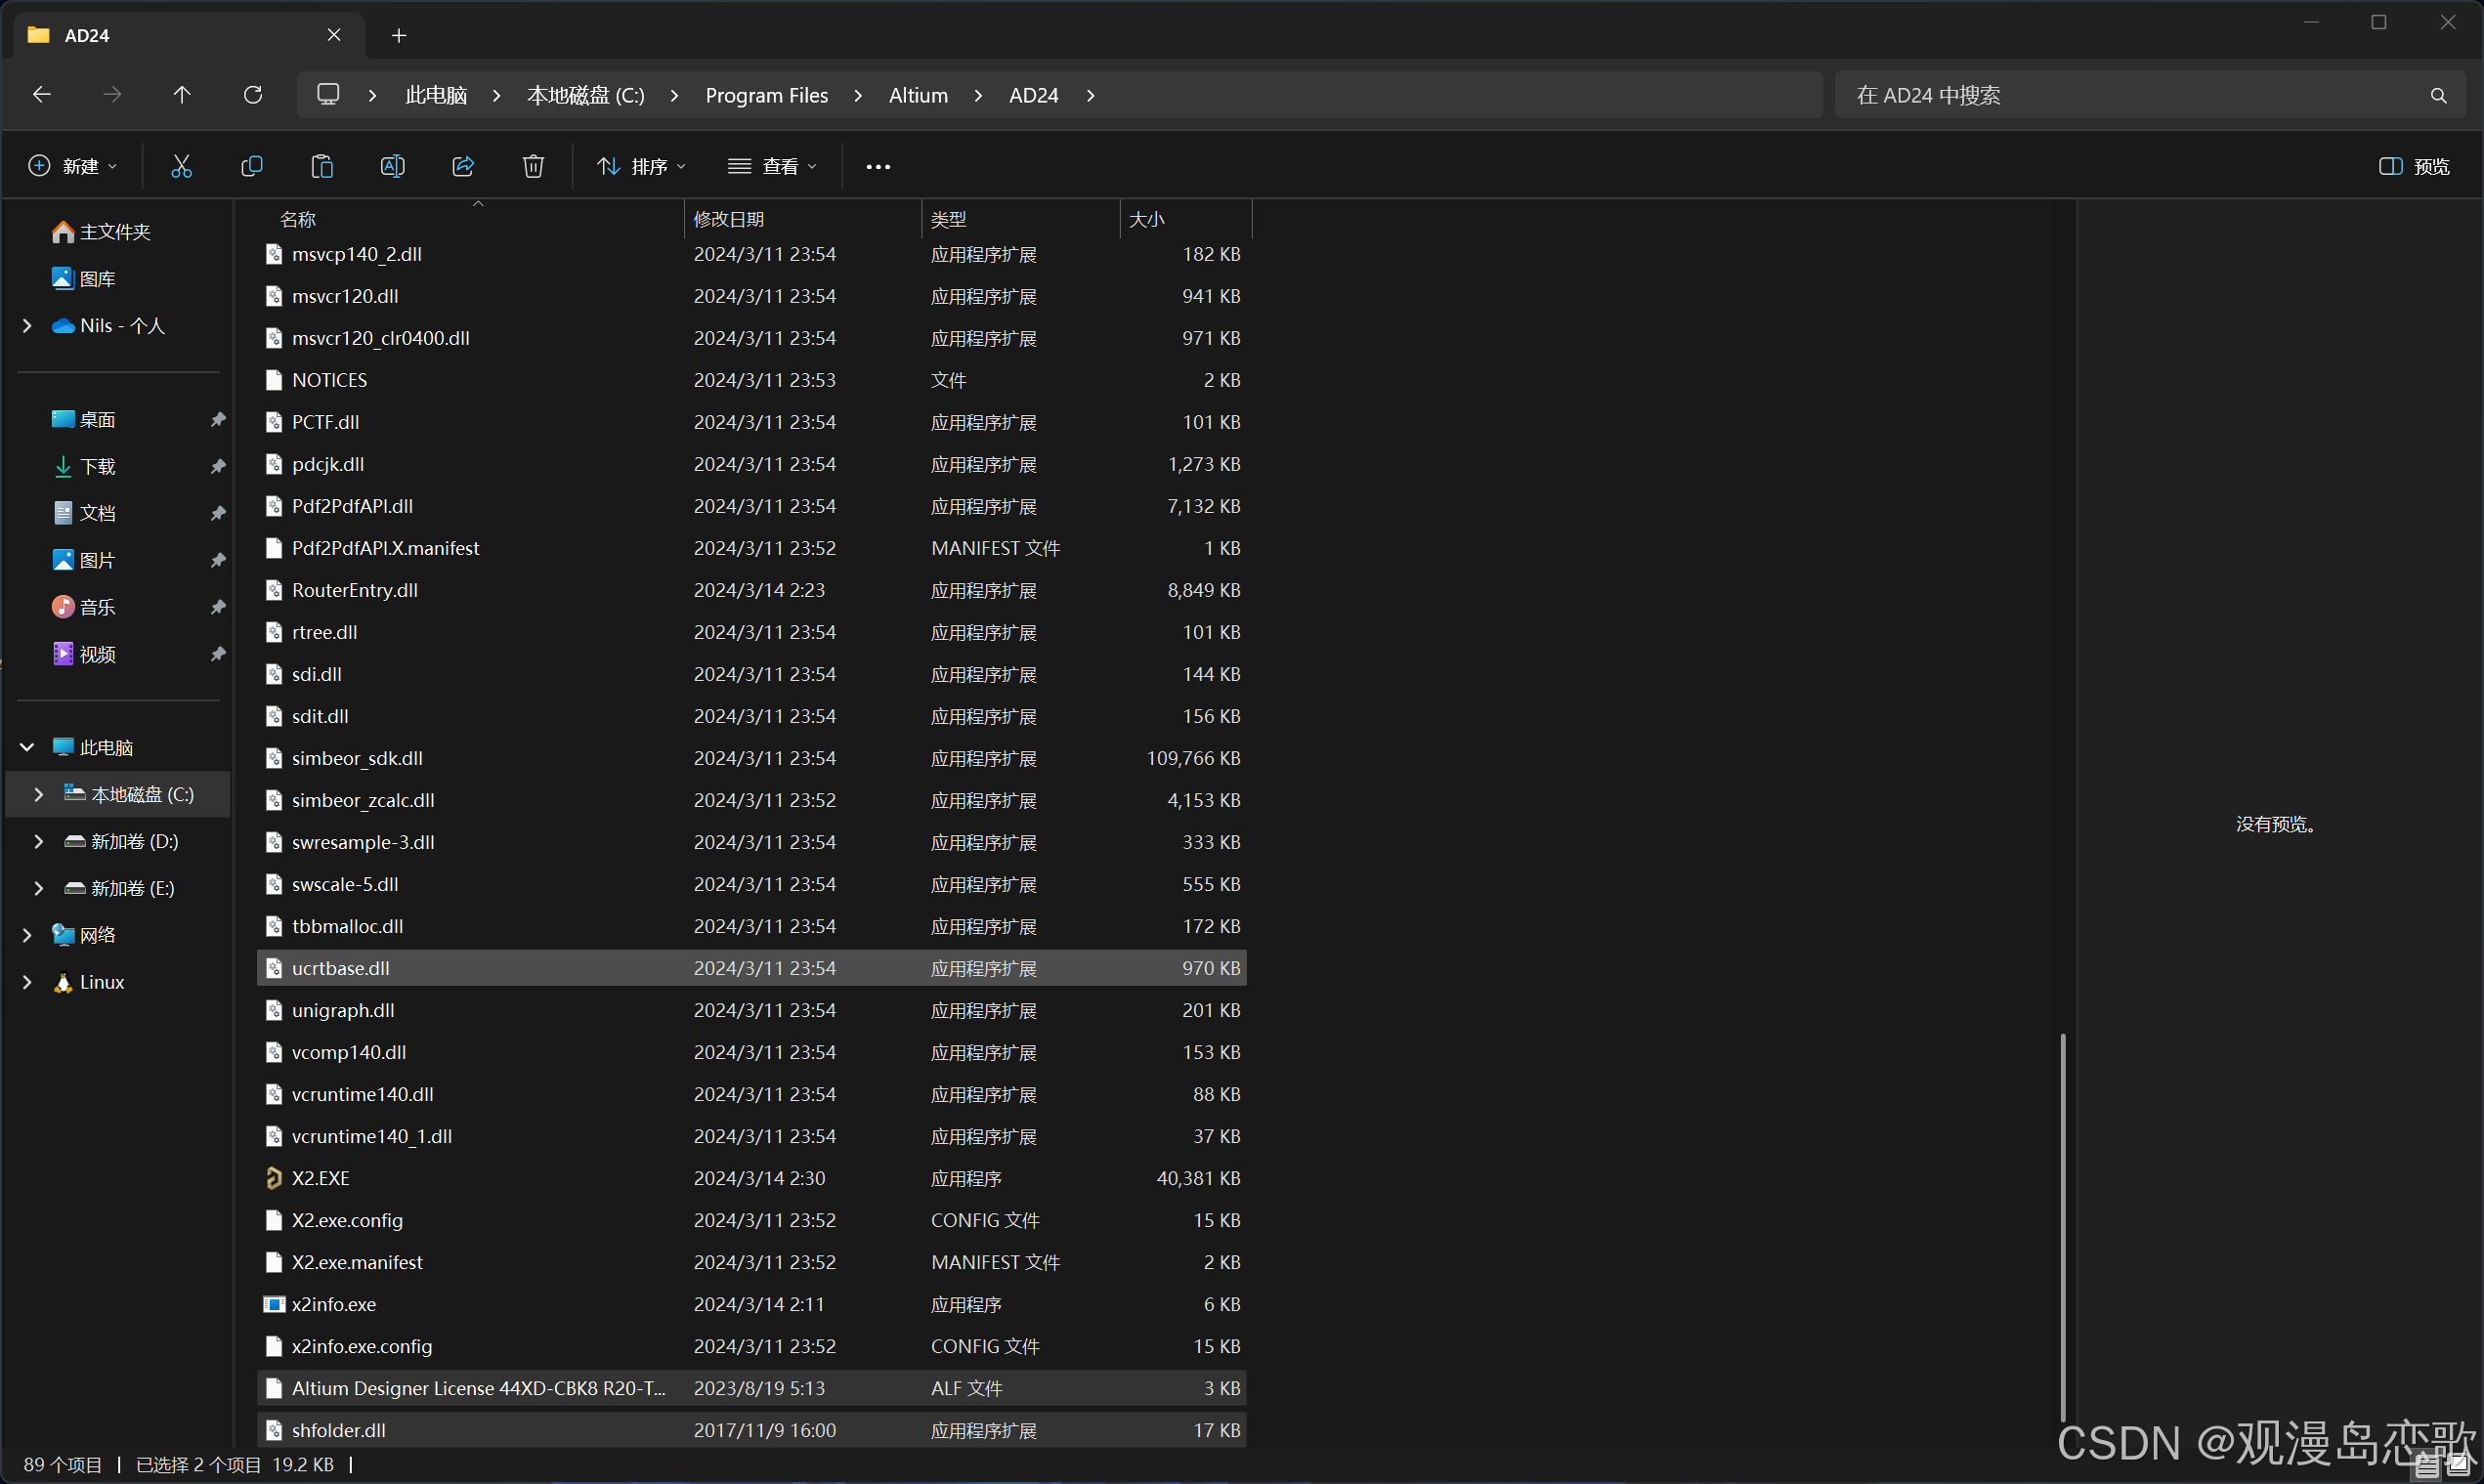Click the Paste clipboard icon
Viewport: 2484px width, 1484px height.
coord(322,166)
